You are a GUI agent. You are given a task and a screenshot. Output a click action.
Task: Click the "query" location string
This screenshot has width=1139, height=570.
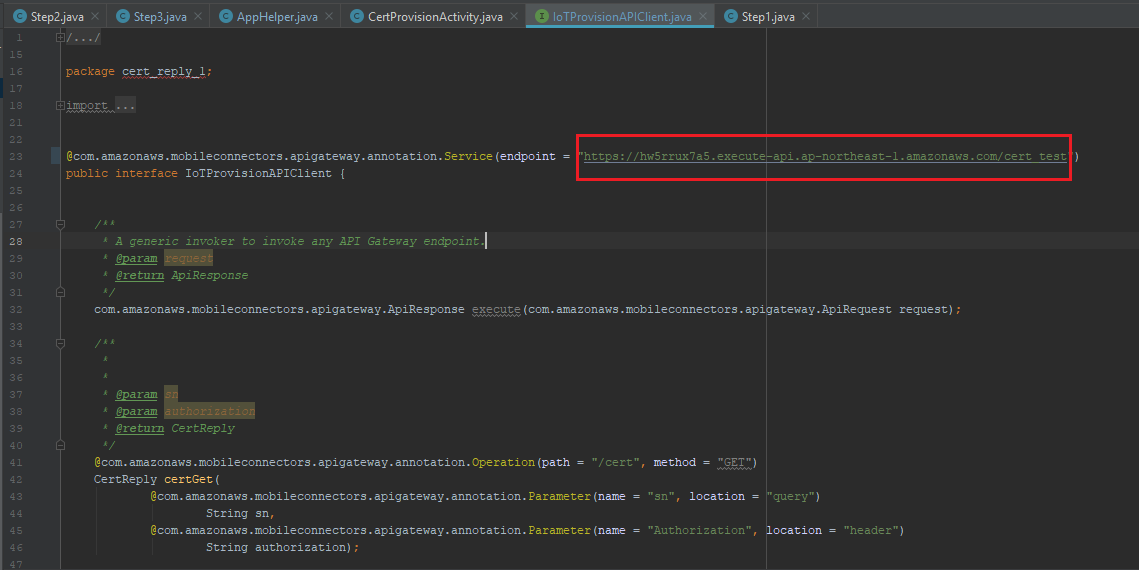click(790, 496)
